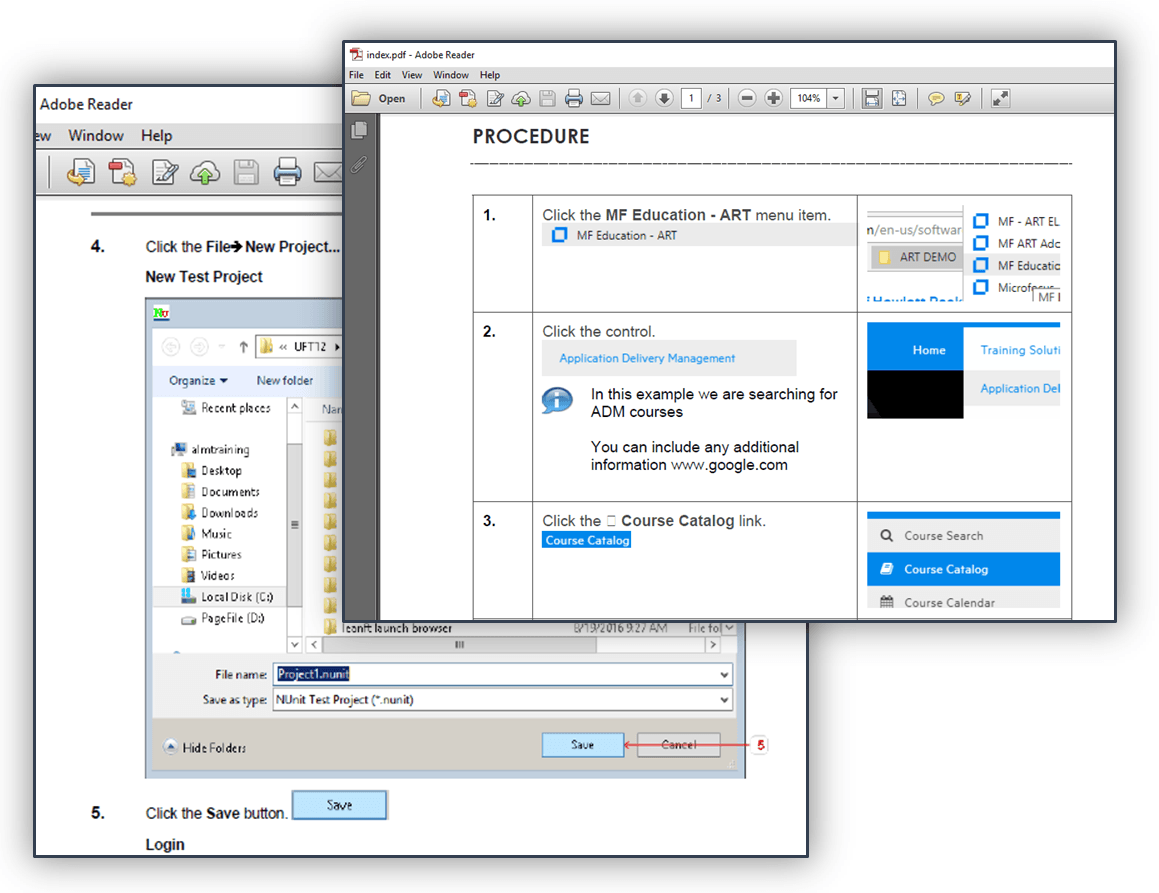Image resolution: width=1159 pixels, height=893 pixels.
Task: Show the attachments paperclip panel
Action: click(360, 164)
